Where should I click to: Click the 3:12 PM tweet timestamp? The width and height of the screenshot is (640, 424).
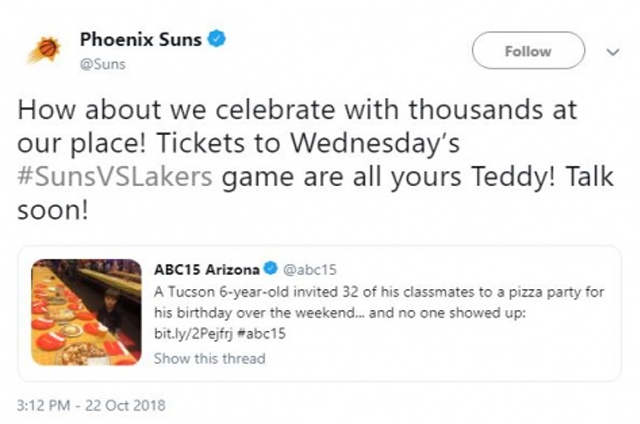[x=45, y=406]
